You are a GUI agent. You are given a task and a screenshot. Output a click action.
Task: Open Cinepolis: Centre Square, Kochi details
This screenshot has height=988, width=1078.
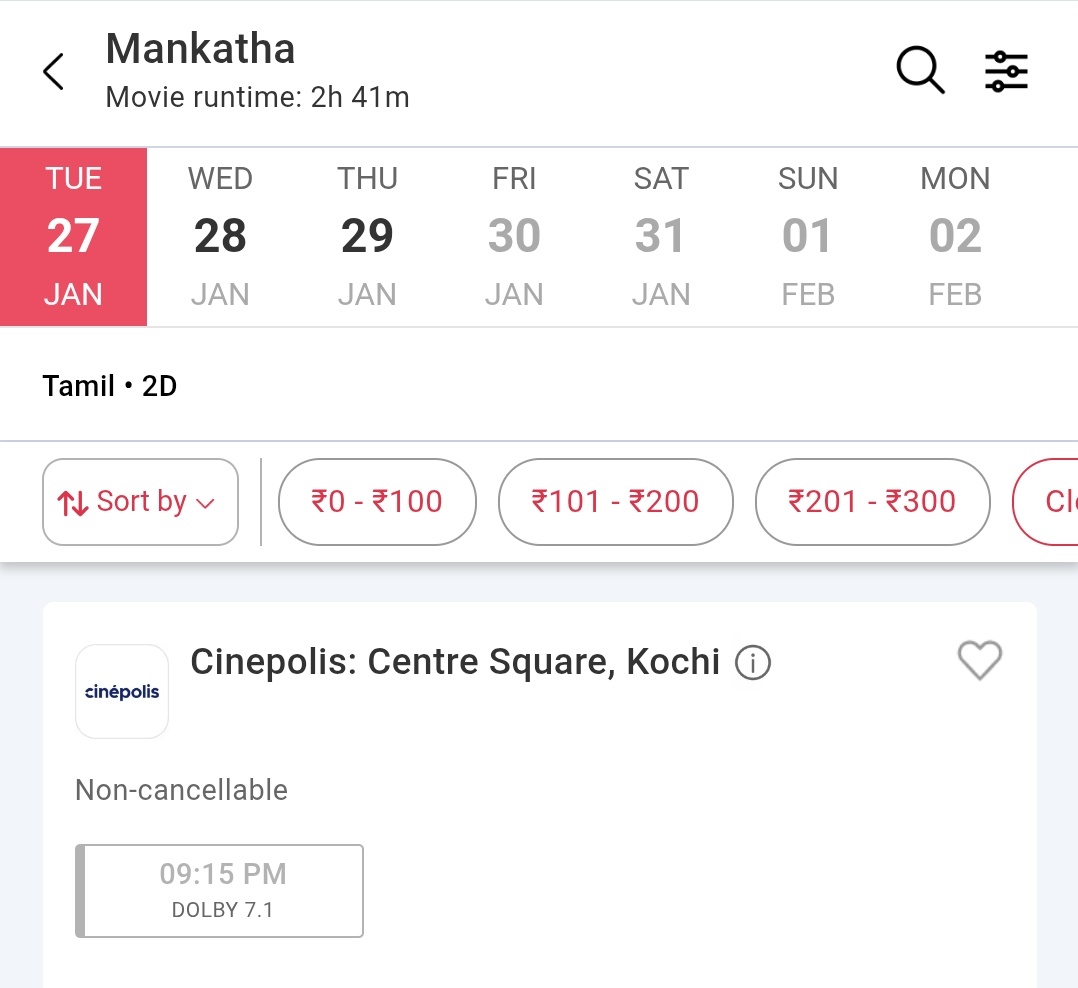coord(454,662)
